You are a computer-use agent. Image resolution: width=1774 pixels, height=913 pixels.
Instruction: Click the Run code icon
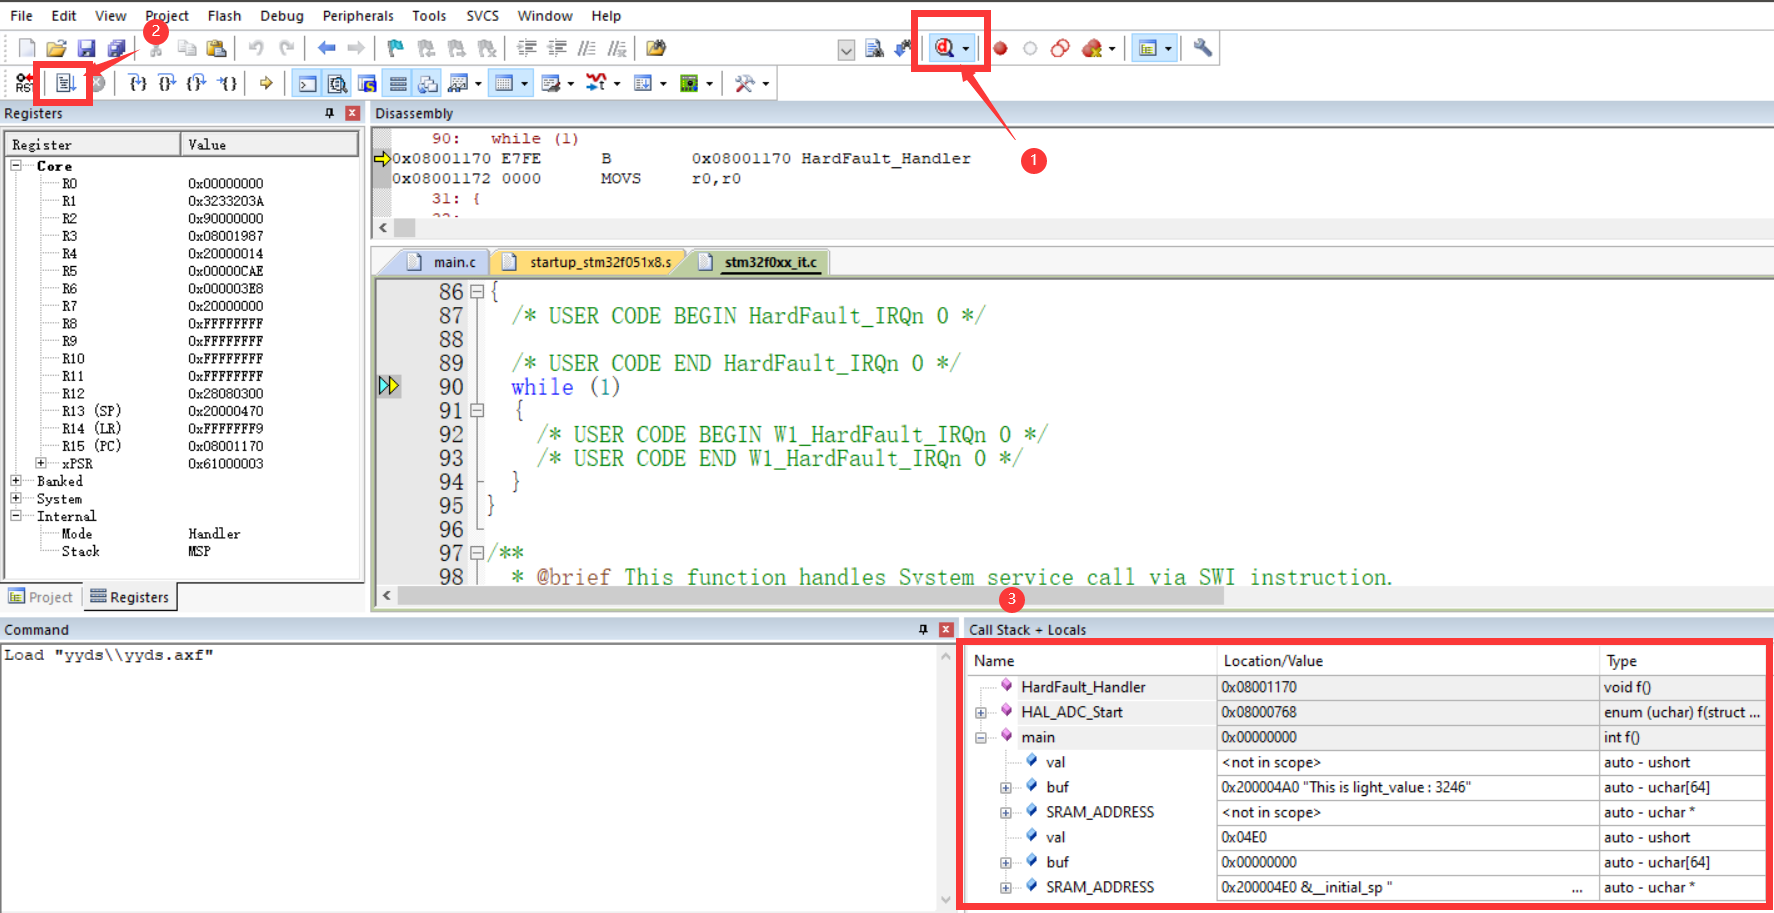pos(66,83)
